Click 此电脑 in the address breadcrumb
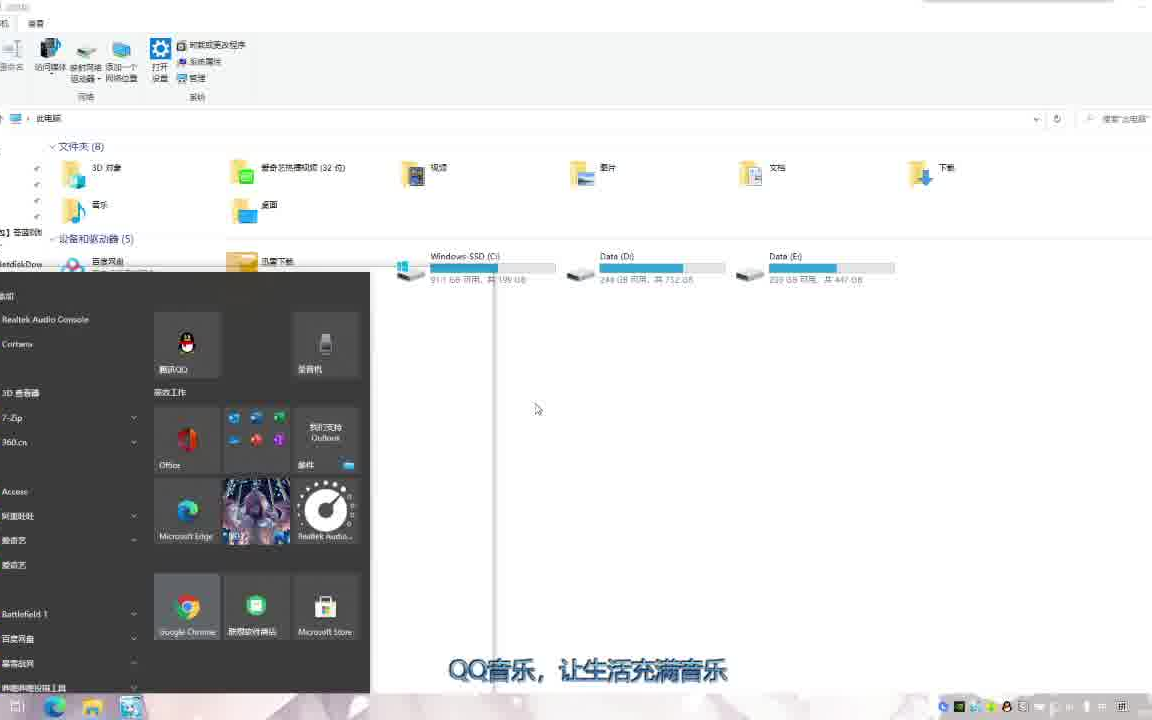The width and height of the screenshot is (1152, 720). pos(48,118)
